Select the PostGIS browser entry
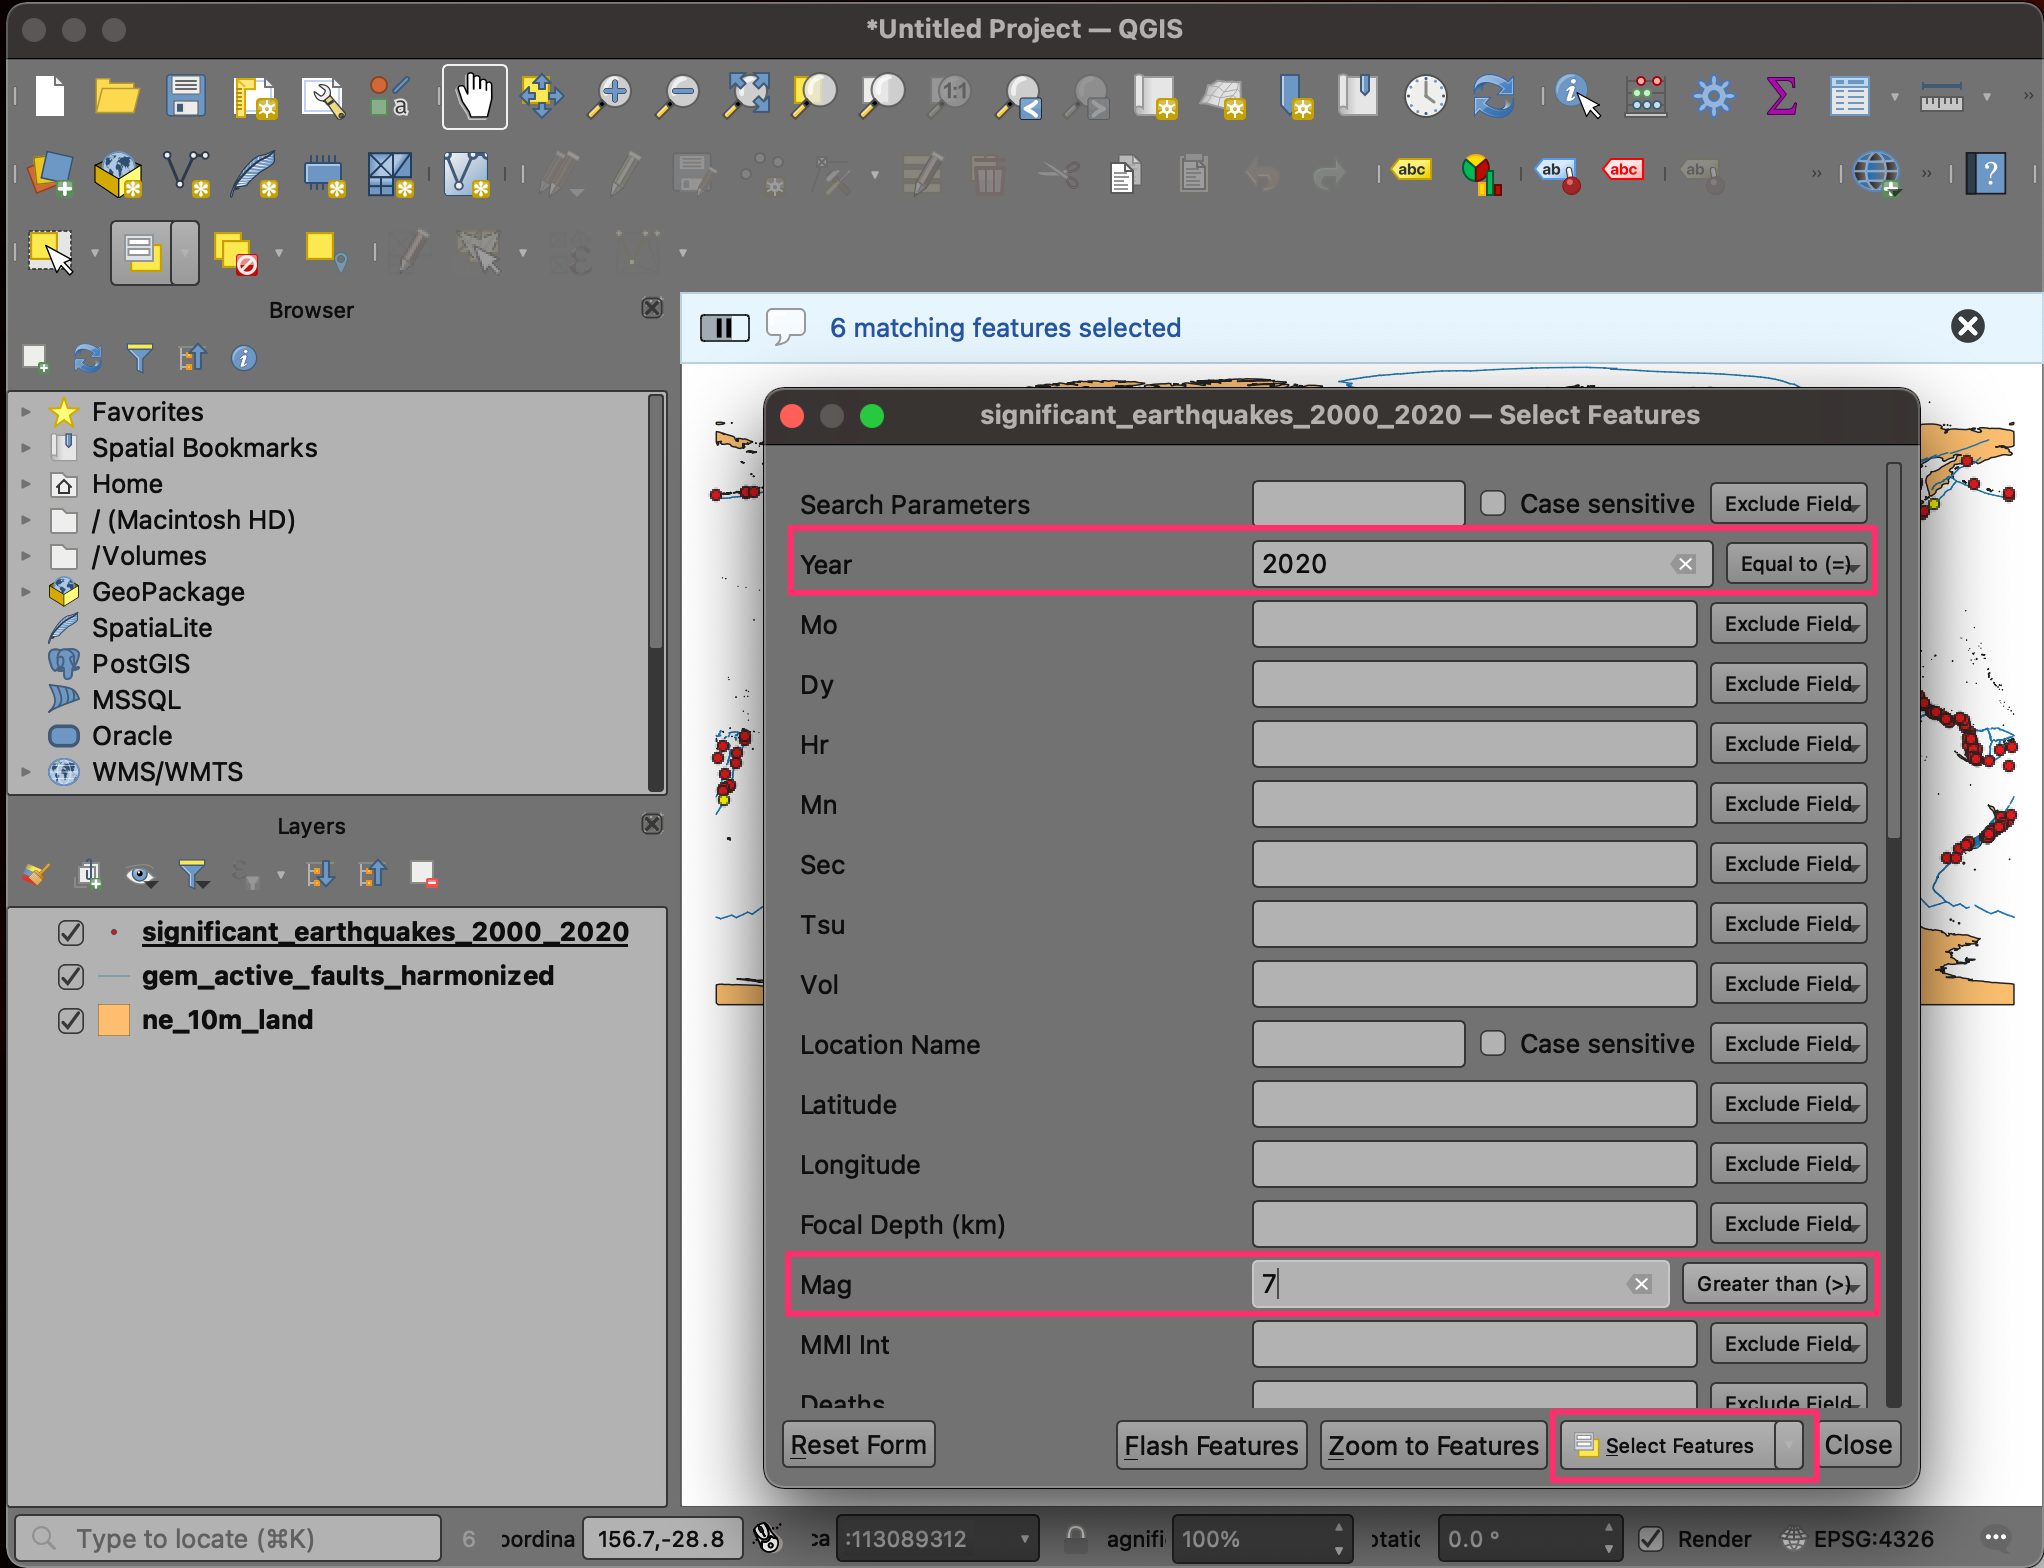 pos(140,664)
